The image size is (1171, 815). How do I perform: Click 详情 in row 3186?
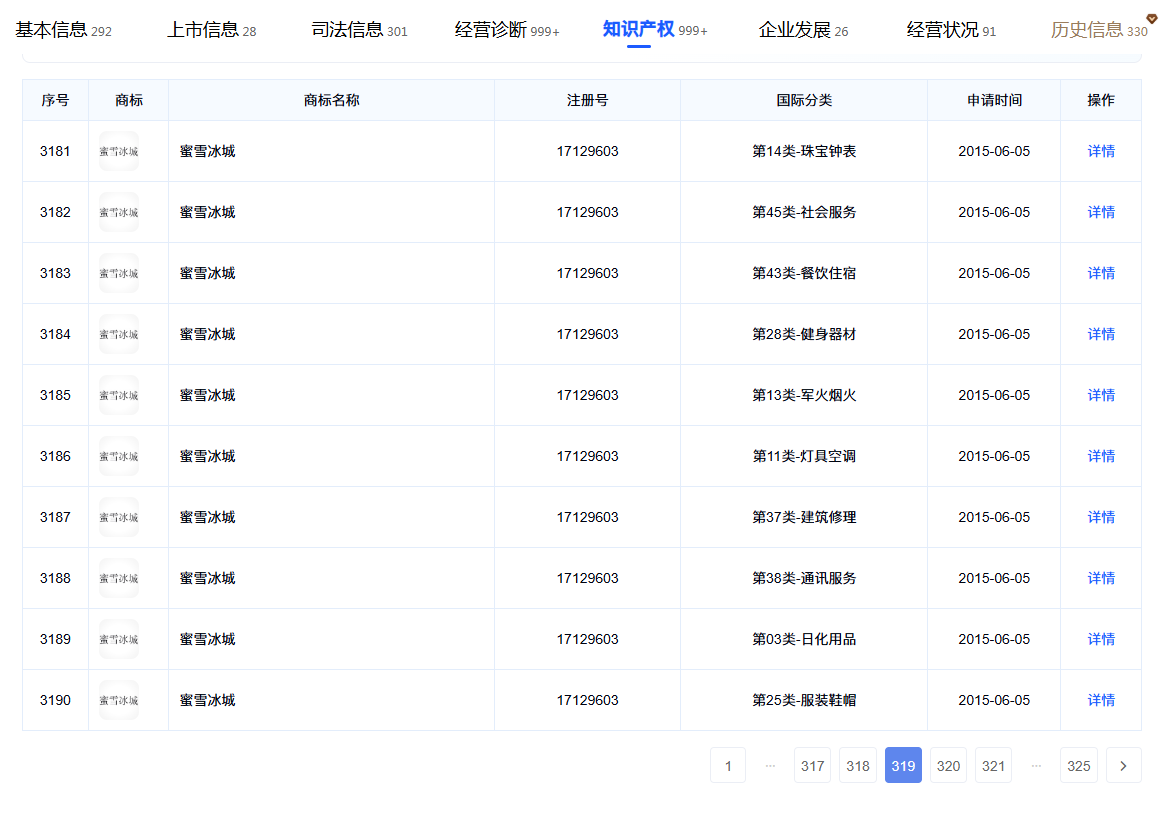tap(1101, 456)
